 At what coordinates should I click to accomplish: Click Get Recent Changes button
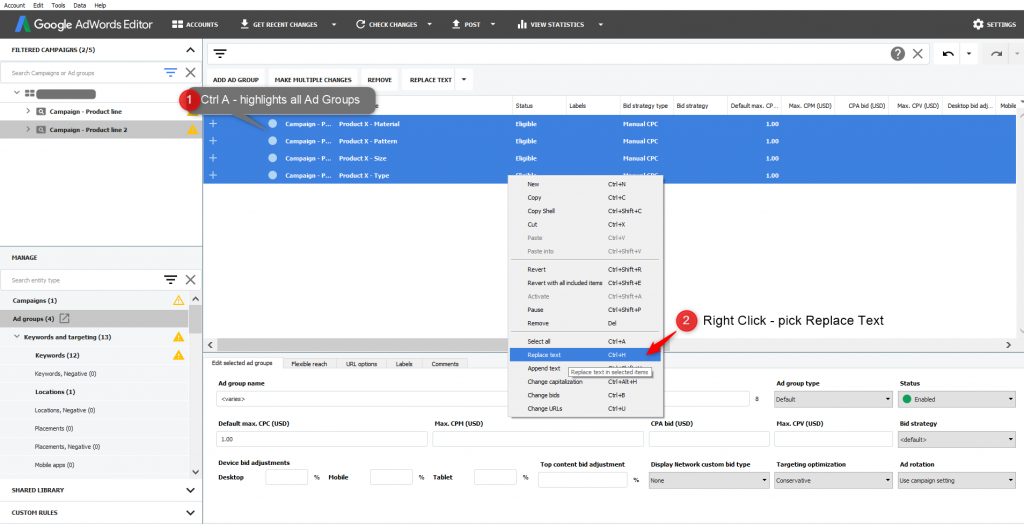coord(279,24)
